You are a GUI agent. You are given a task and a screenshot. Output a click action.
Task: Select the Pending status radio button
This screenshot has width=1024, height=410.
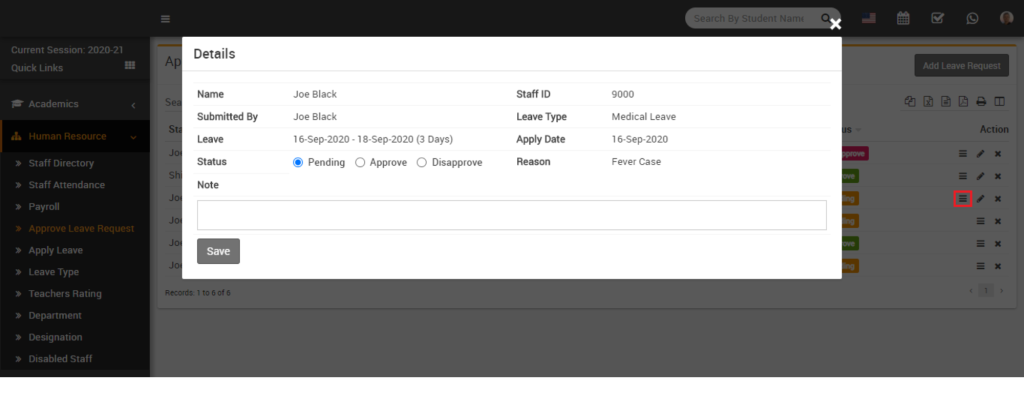298,163
